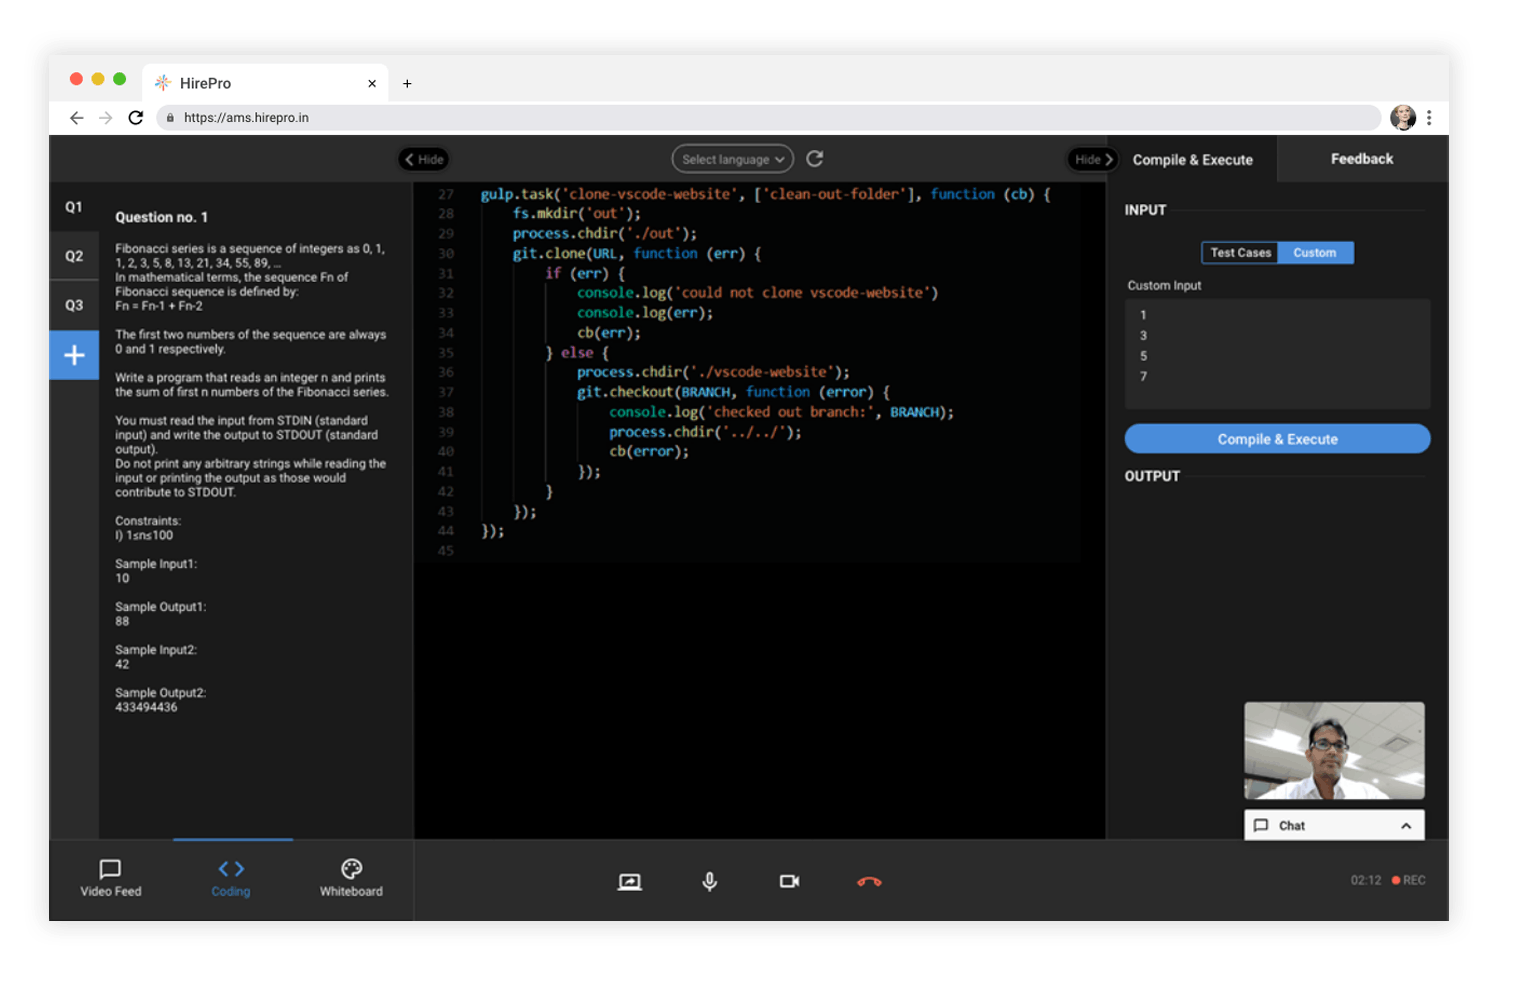1534x1004 pixels.
Task: Turn off the video camera
Action: tap(789, 881)
